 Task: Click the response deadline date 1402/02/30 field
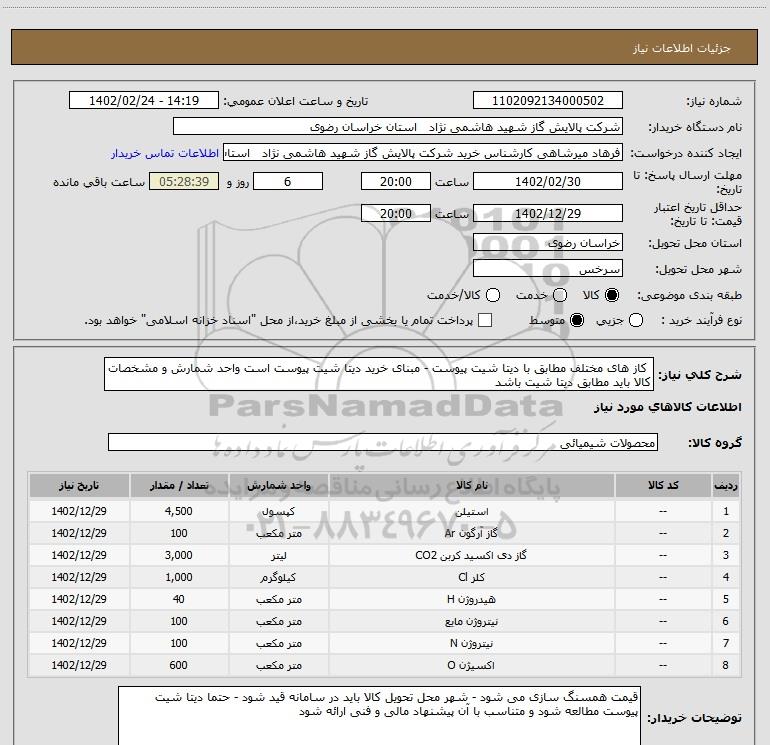(x=546, y=182)
